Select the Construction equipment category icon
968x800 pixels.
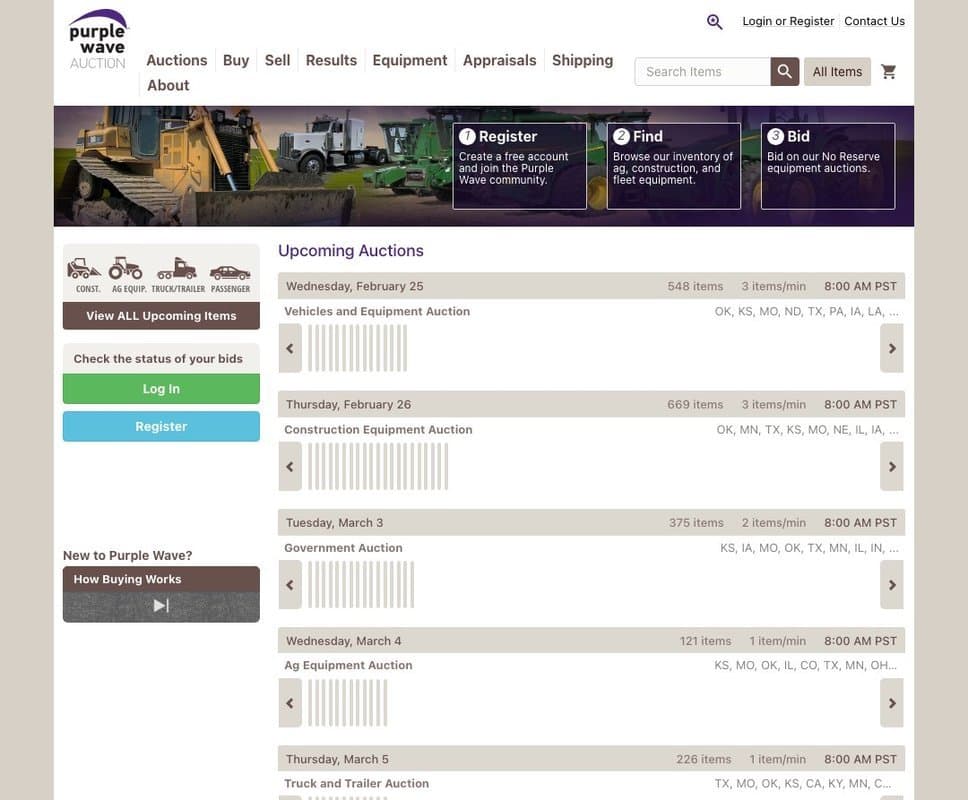coord(84,270)
